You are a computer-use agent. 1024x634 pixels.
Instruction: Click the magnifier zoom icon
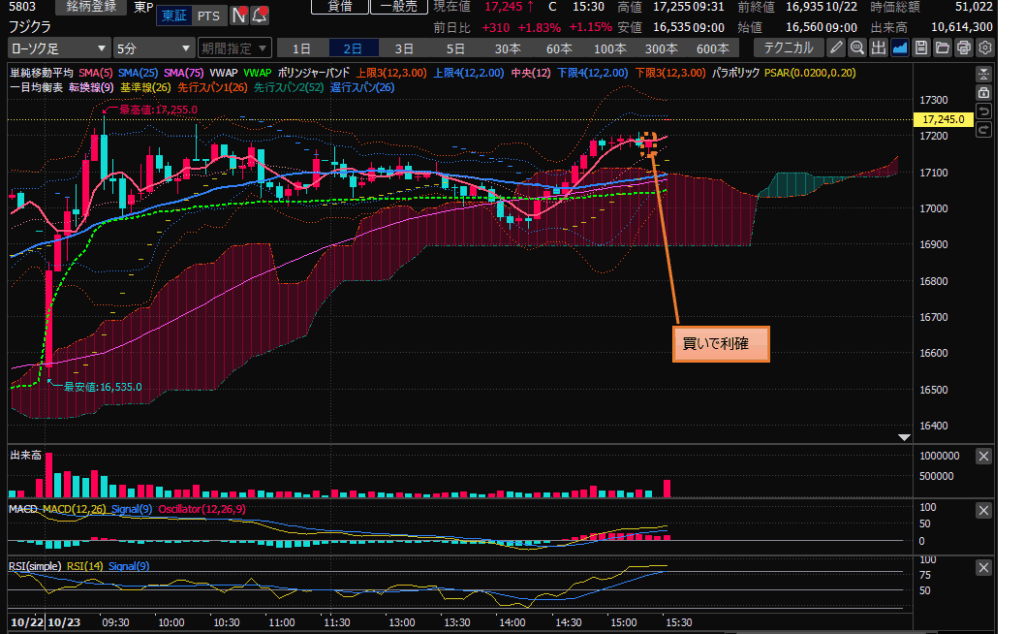click(857, 47)
